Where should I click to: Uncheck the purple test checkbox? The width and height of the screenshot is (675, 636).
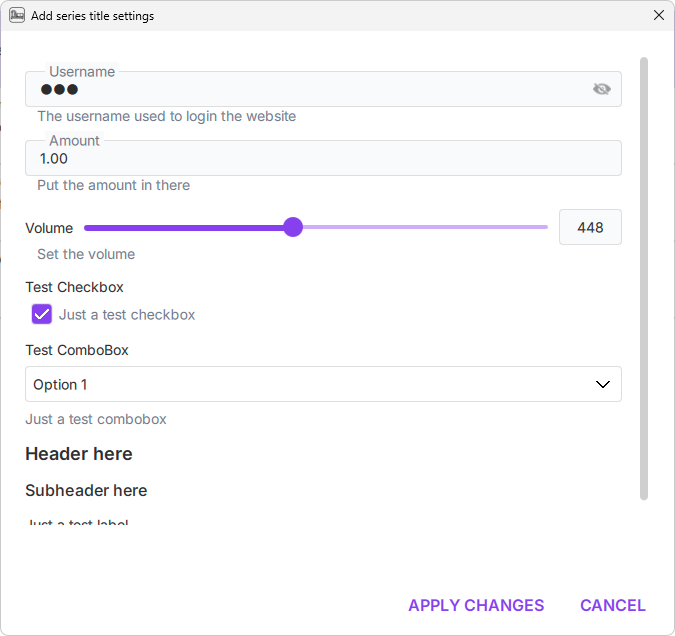[x=42, y=314]
